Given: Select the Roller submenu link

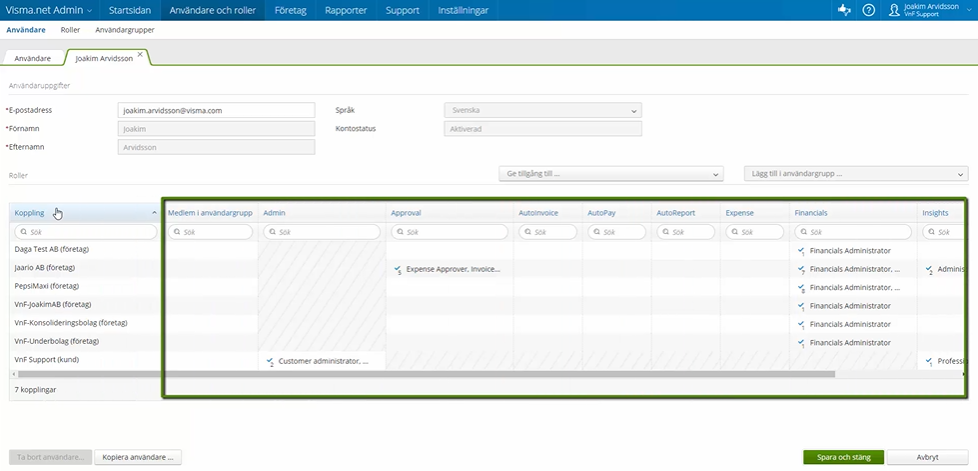Looking at the screenshot, I should pyautogui.click(x=70, y=30).
